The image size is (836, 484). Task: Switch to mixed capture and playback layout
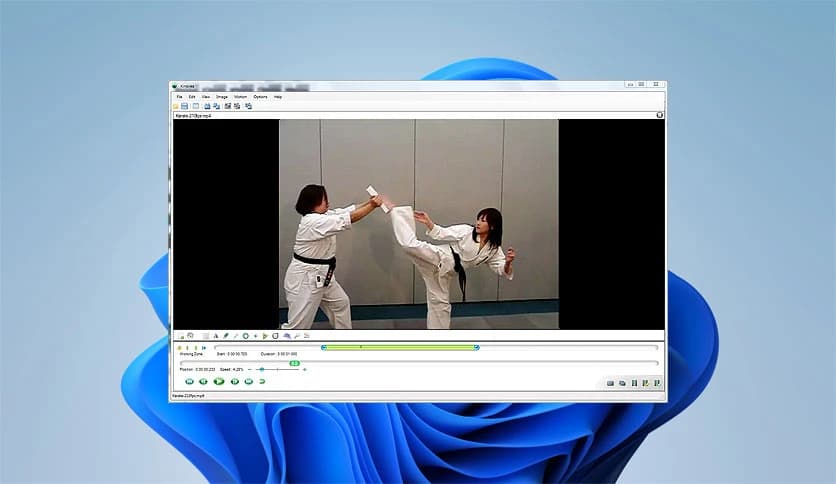(x=248, y=106)
